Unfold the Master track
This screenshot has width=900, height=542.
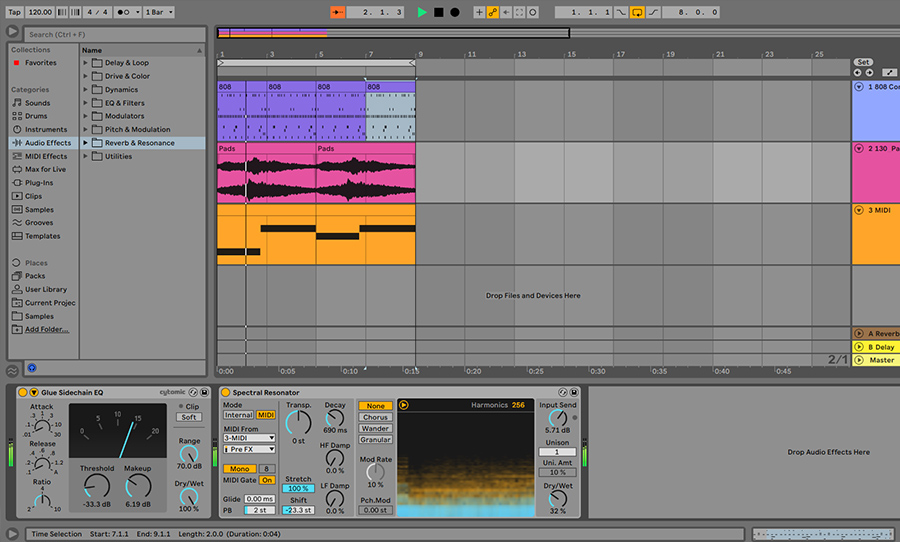pyautogui.click(x=859, y=360)
